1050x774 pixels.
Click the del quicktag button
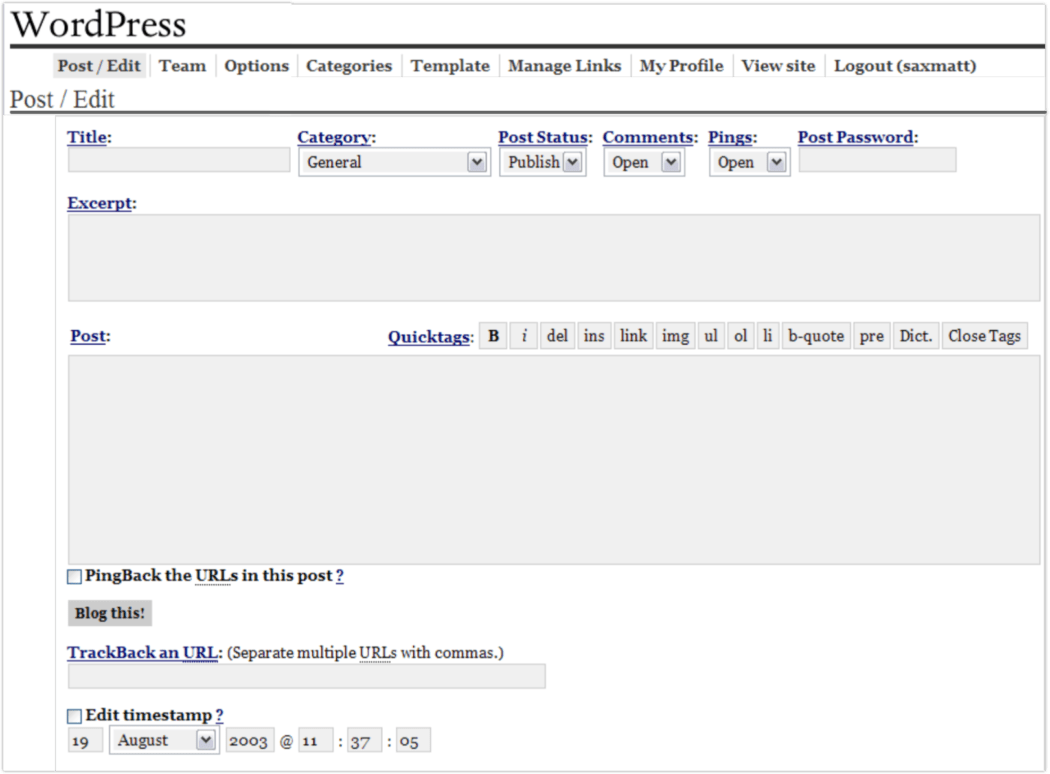(x=557, y=336)
